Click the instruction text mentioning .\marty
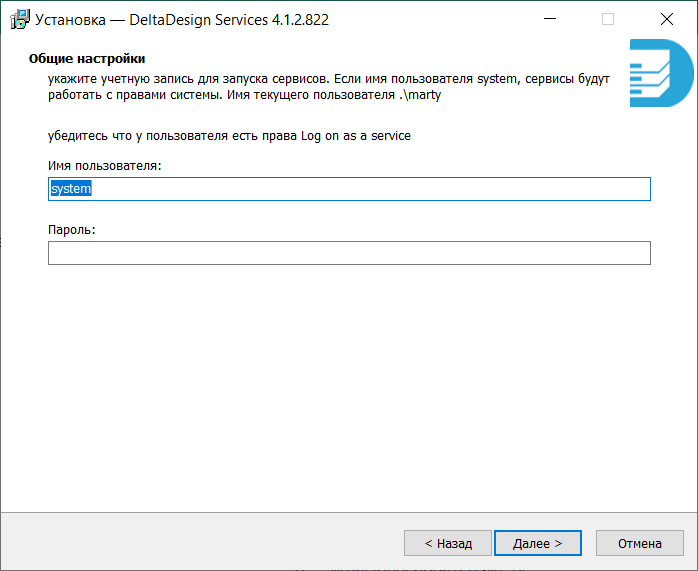698x571 pixels. (x=329, y=87)
